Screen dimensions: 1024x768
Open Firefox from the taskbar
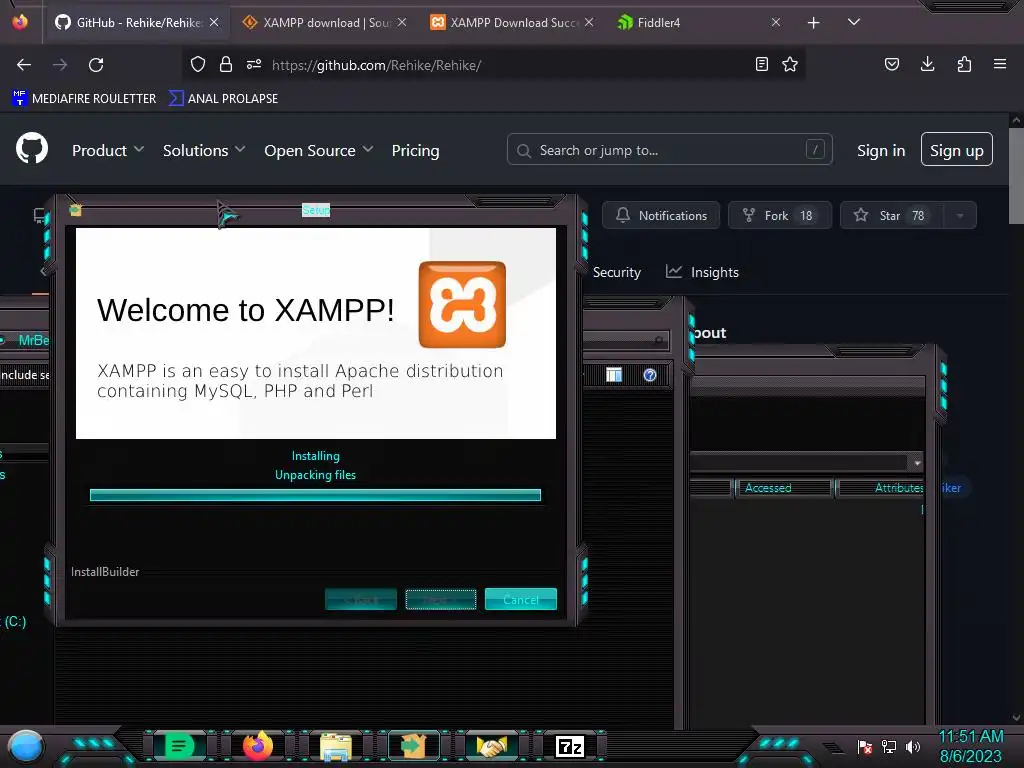[x=257, y=746]
